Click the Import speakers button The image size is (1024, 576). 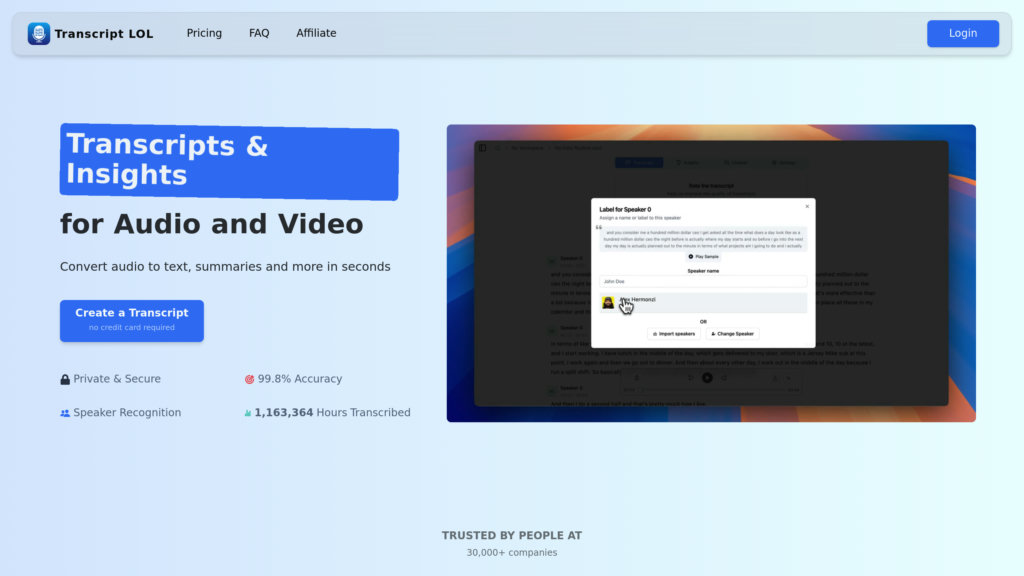tap(674, 334)
